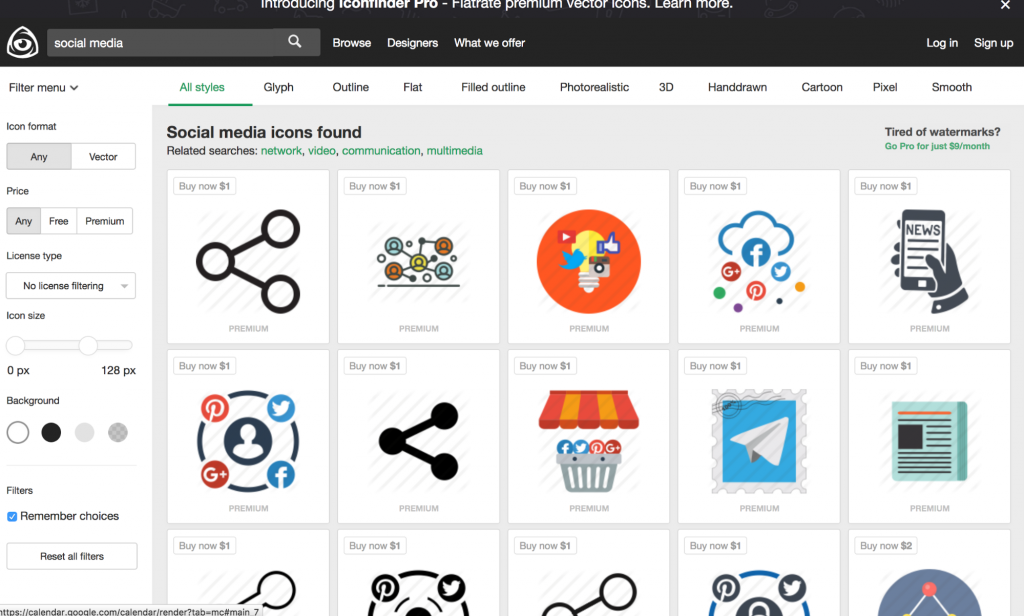The height and width of the screenshot is (616, 1024).
Task: Open the Designers page
Action: coord(412,42)
